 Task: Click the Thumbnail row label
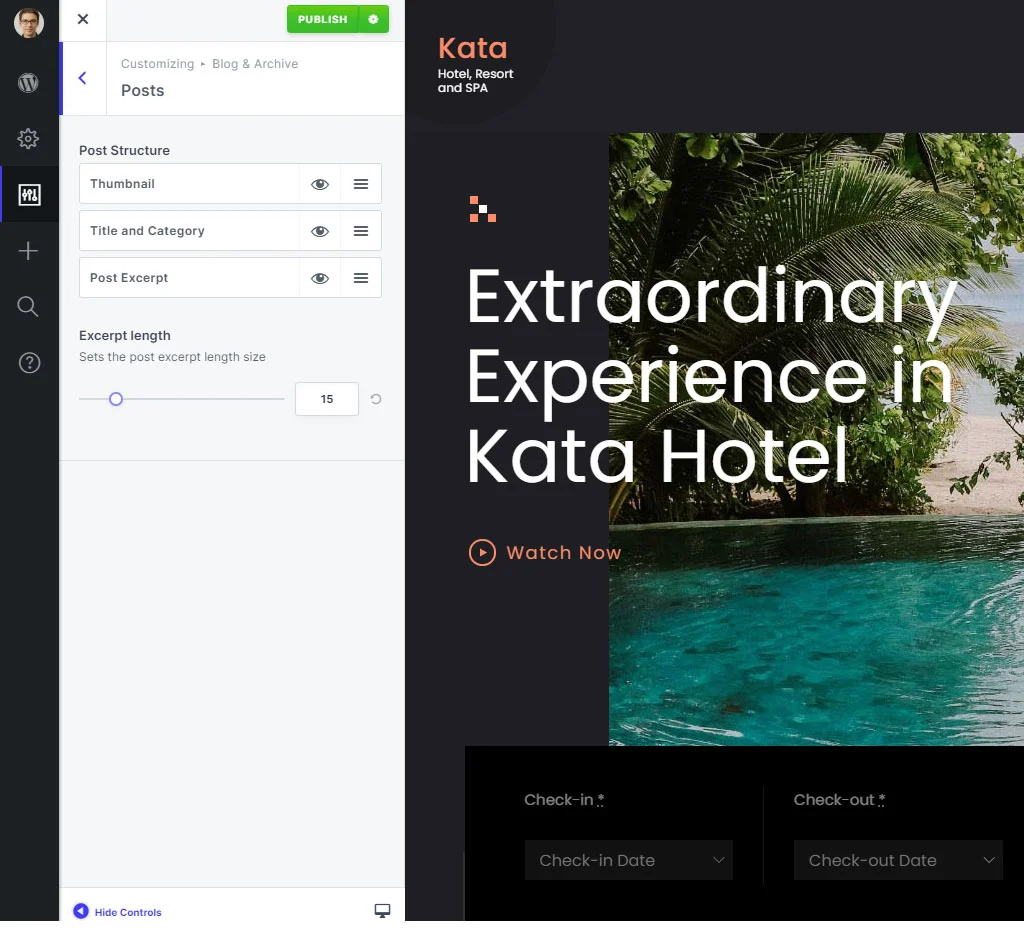122,184
